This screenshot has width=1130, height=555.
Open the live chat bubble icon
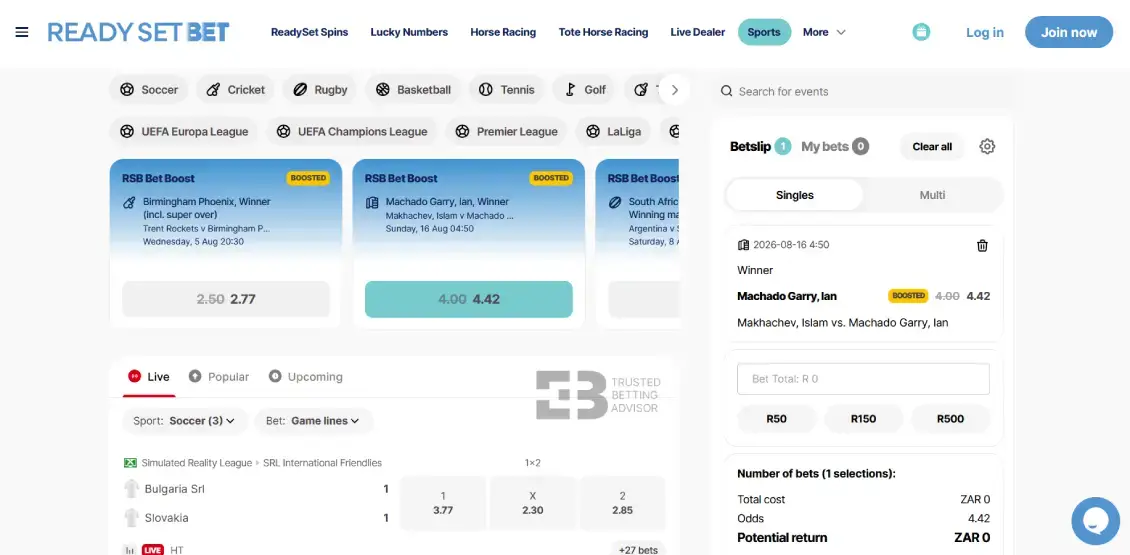tap(1095, 520)
